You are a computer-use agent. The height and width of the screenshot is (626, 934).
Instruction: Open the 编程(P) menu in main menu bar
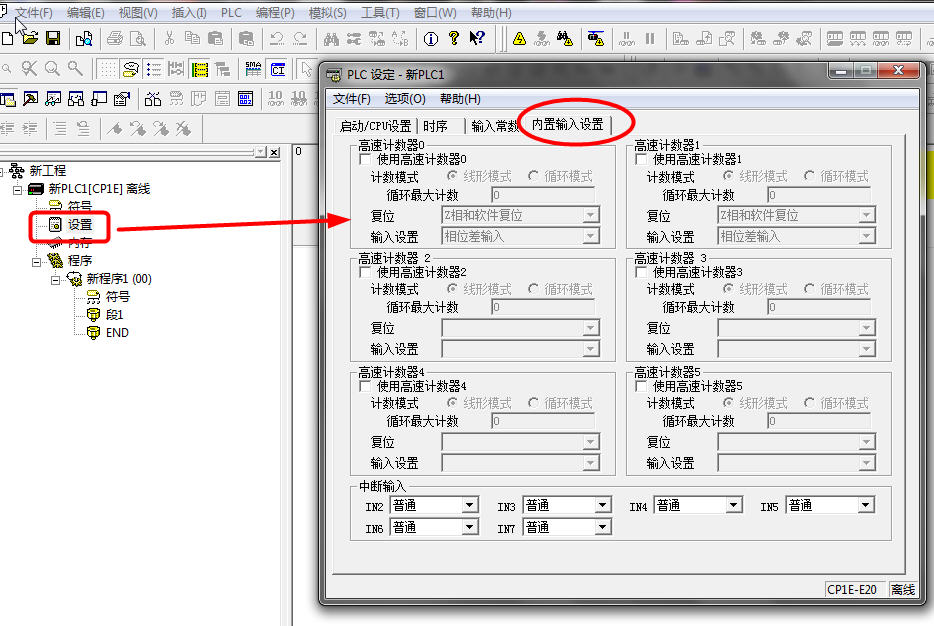[275, 13]
